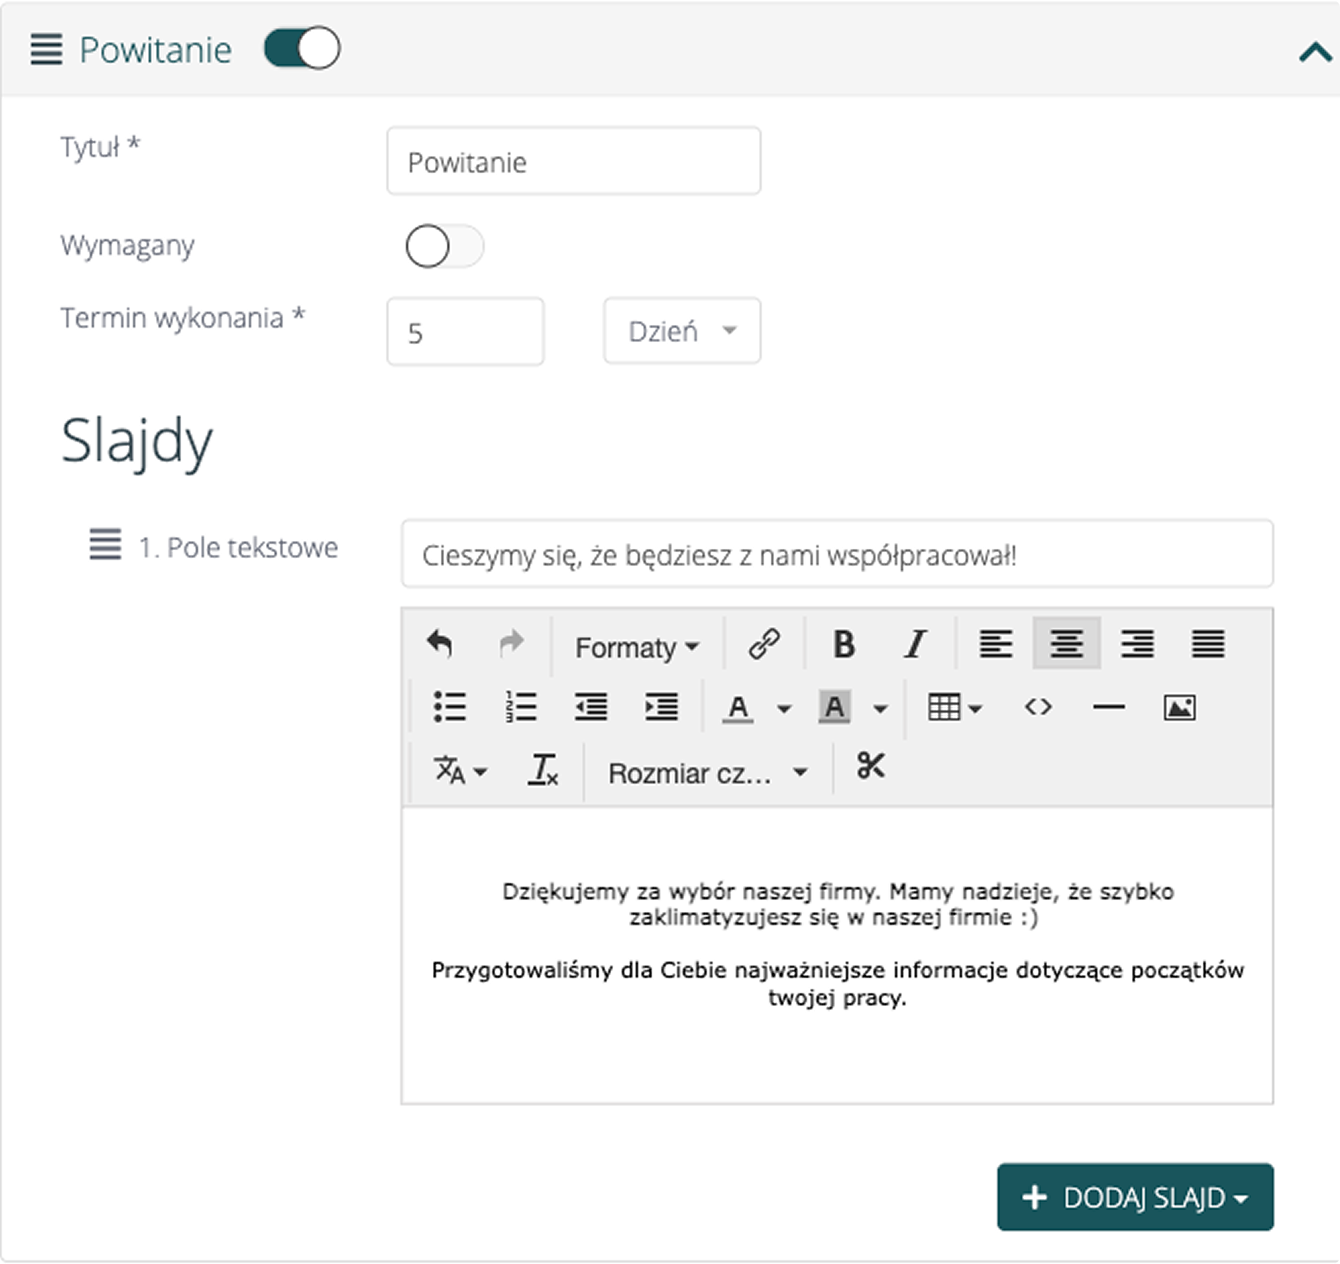This screenshot has height=1264, width=1340.
Task: Apply bold formatting to slide text
Action: pyautogui.click(x=843, y=644)
